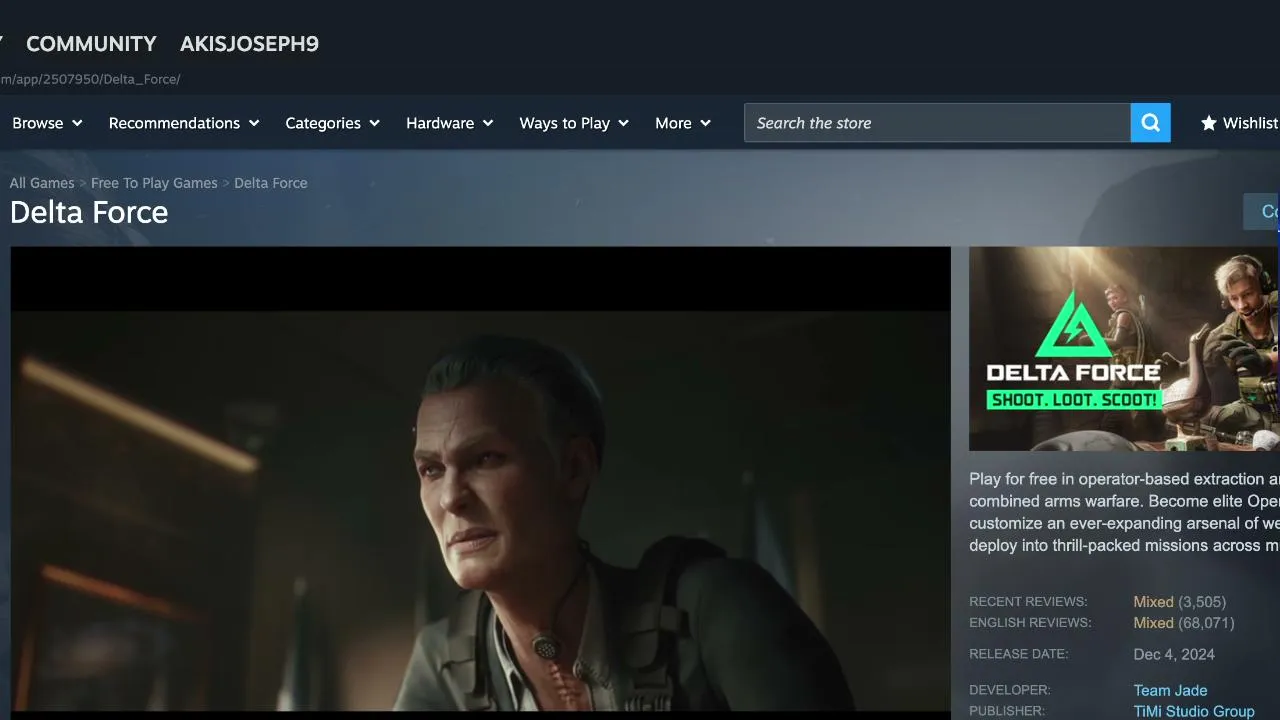The height and width of the screenshot is (720, 1280).
Task: Click the English reviews Mixed rating
Action: coord(1153,623)
